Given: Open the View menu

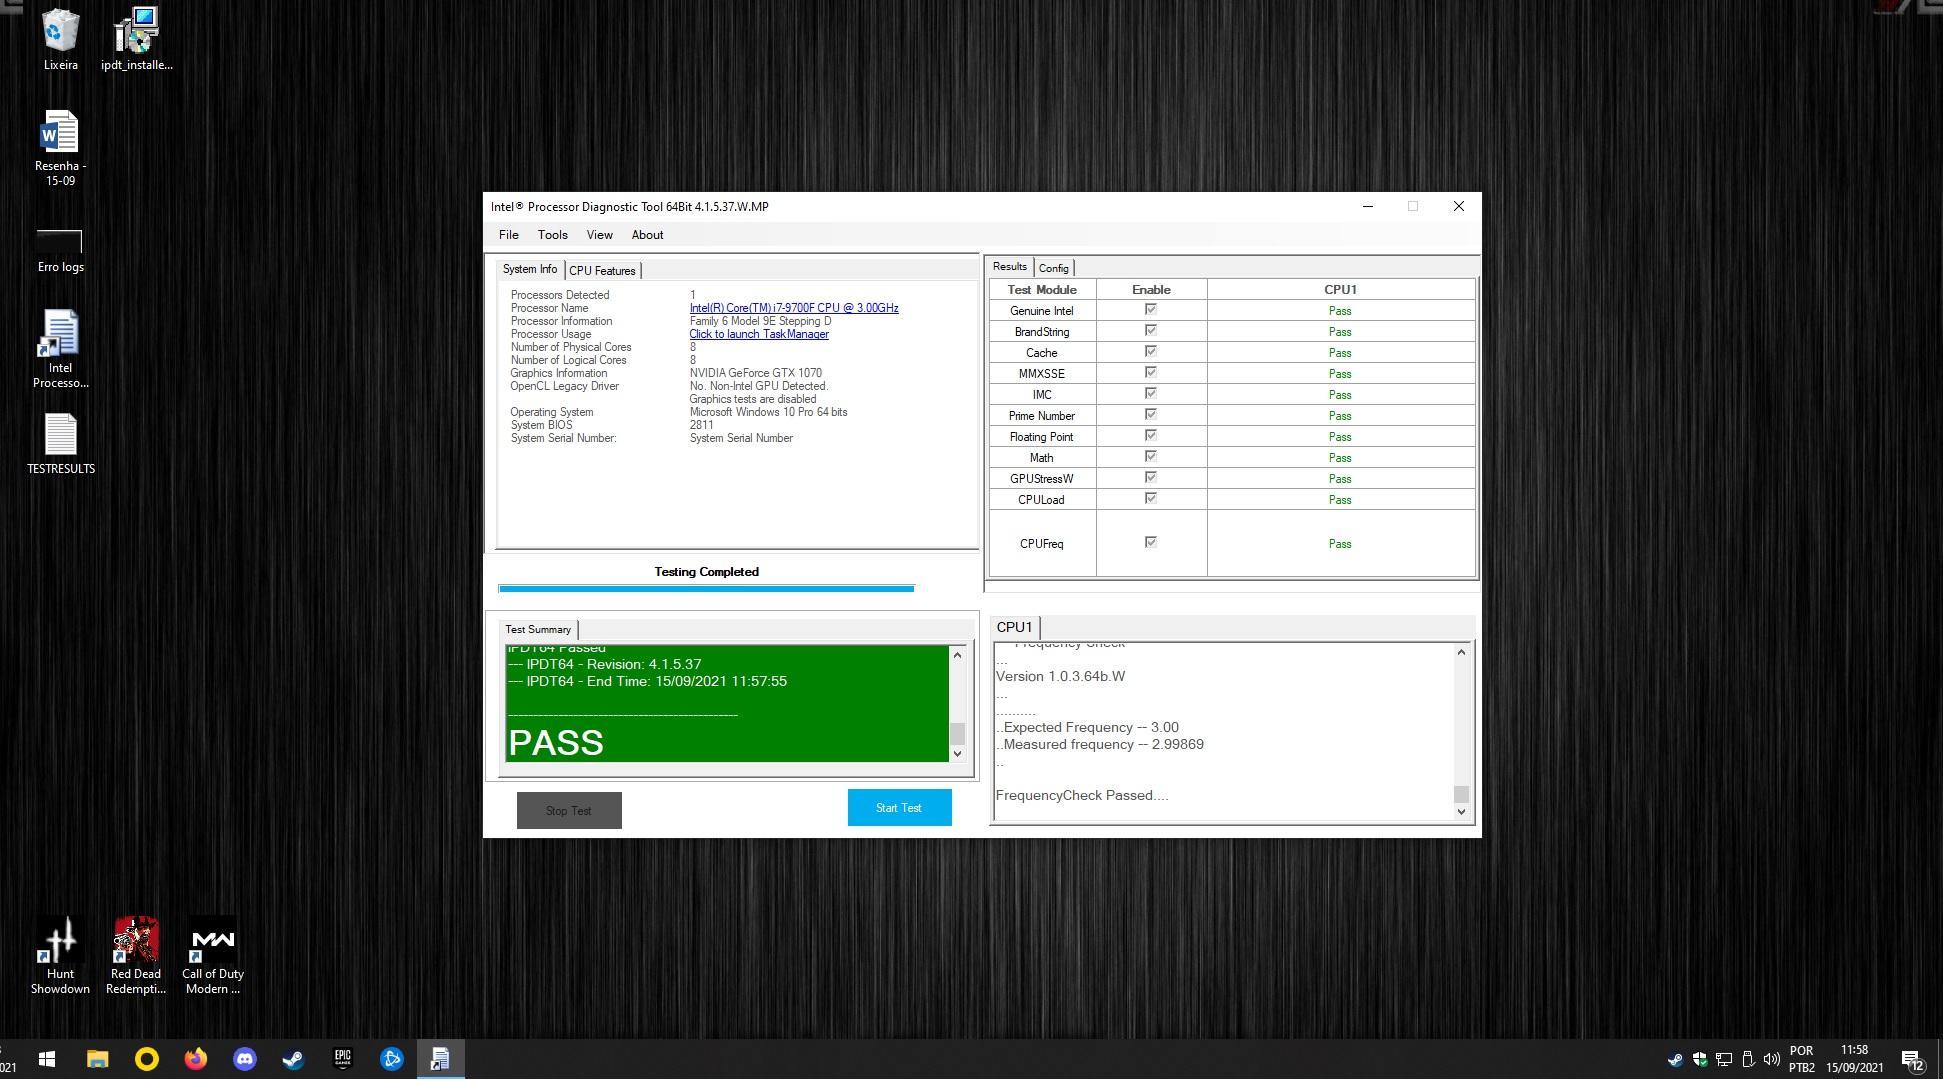Looking at the screenshot, I should [x=599, y=235].
